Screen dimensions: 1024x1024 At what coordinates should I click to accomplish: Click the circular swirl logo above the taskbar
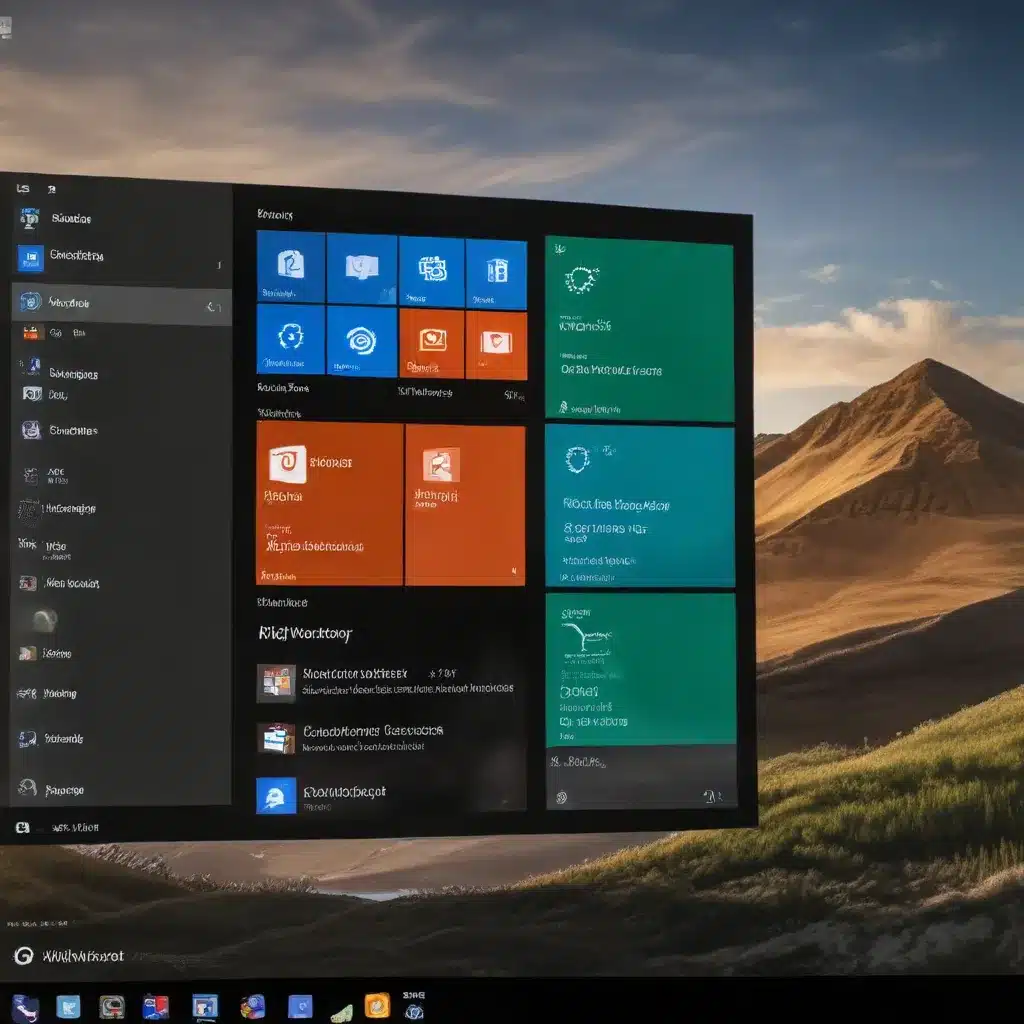click(x=24, y=955)
